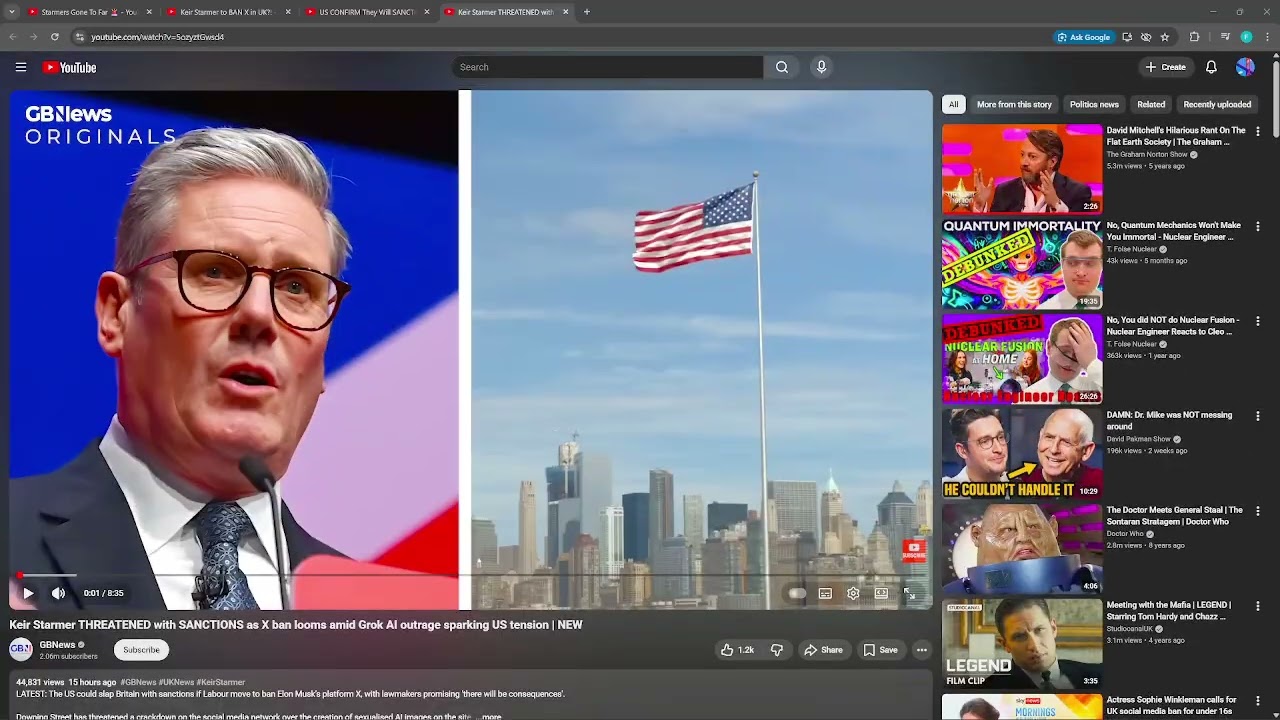The height and width of the screenshot is (720, 1280).
Task: Open David Mitchell Flat Earth video thumbnail
Action: pos(1022,169)
